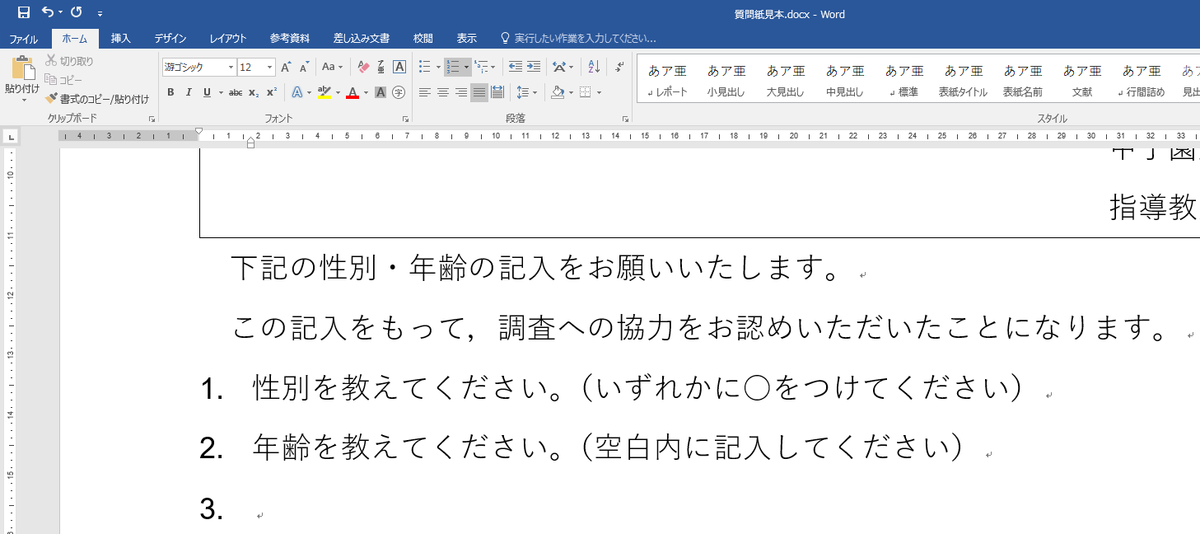Apply the 標準 style
1200x534 pixels.
tap(904, 81)
